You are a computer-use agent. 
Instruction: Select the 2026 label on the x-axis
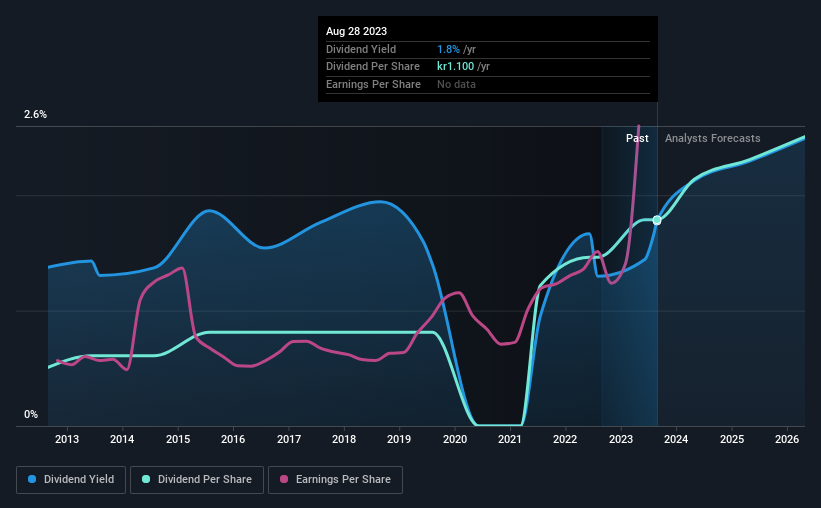[x=786, y=439]
